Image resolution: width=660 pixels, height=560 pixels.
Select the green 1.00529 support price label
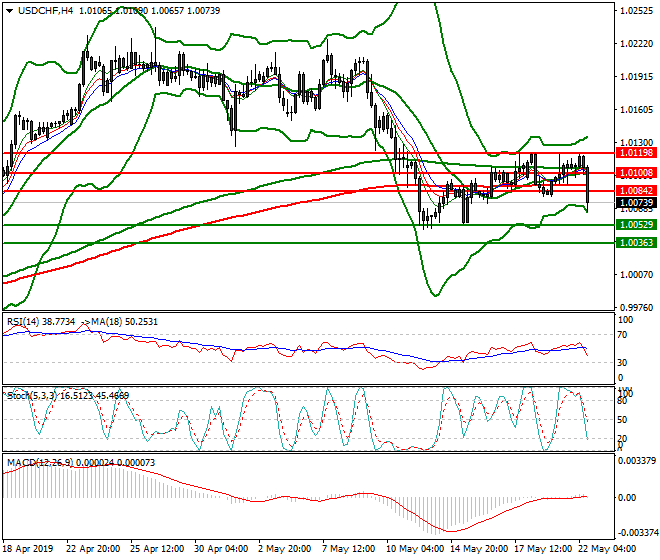click(x=637, y=225)
